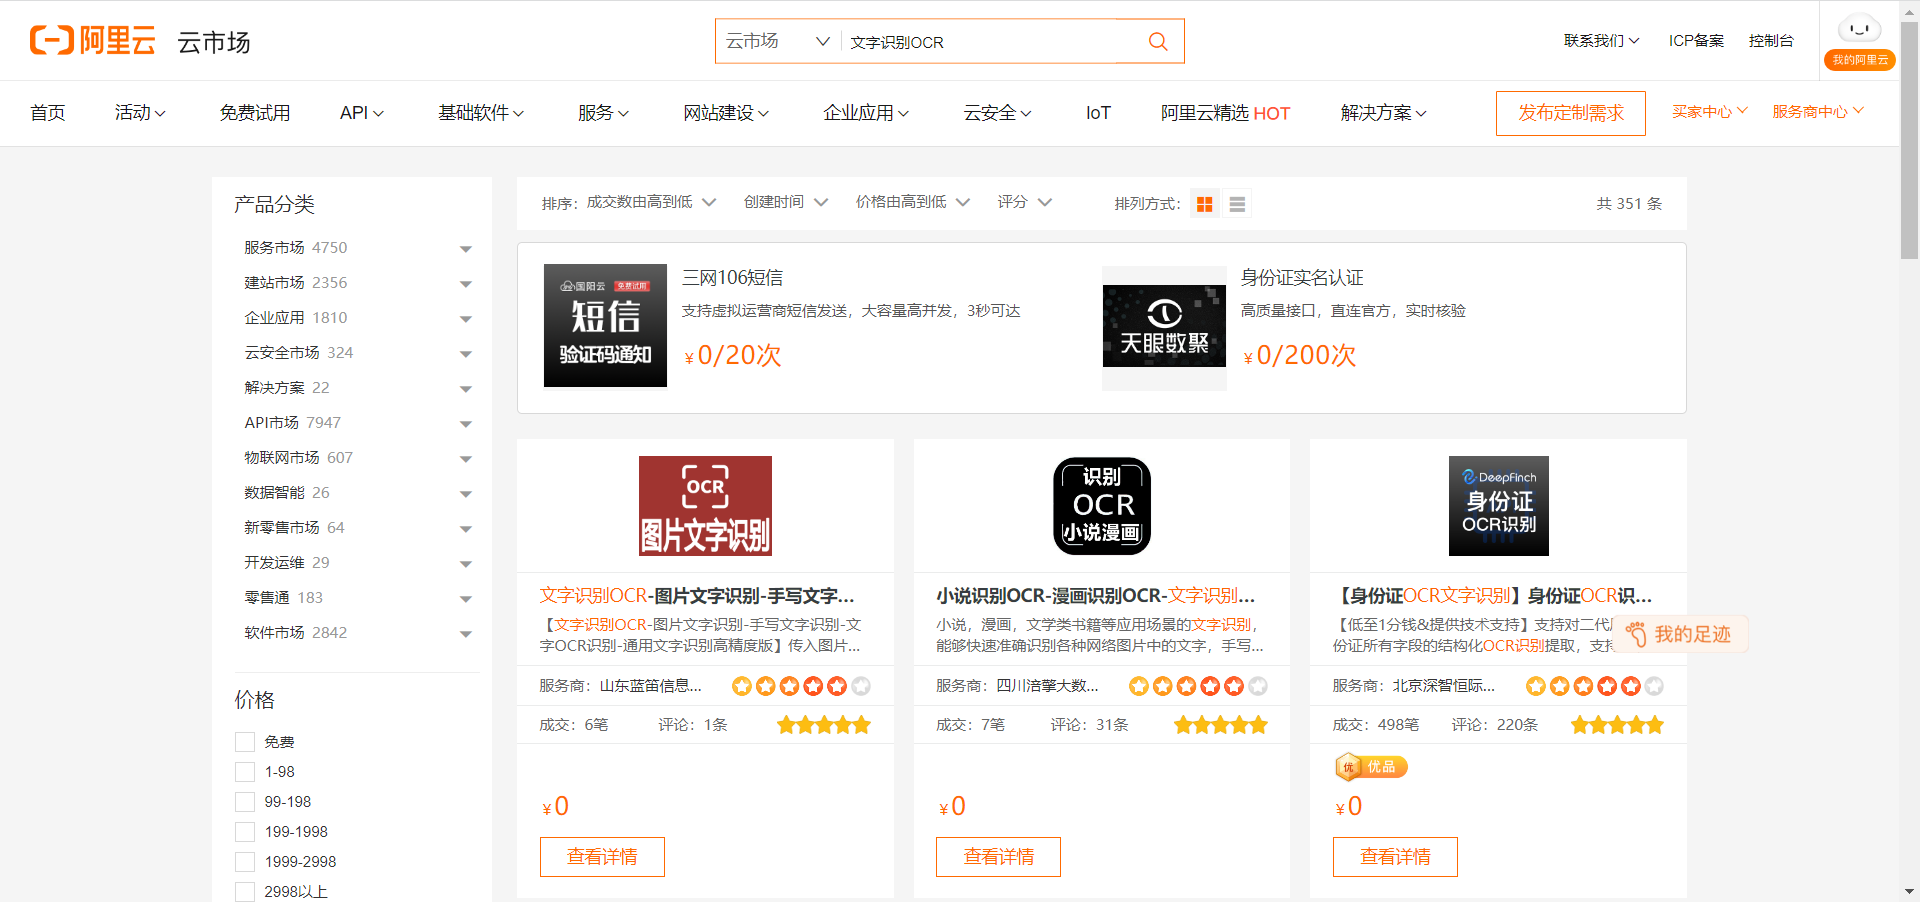The height and width of the screenshot is (902, 1920).
Task: Open the 云市场 search scope dropdown
Action: 778,41
